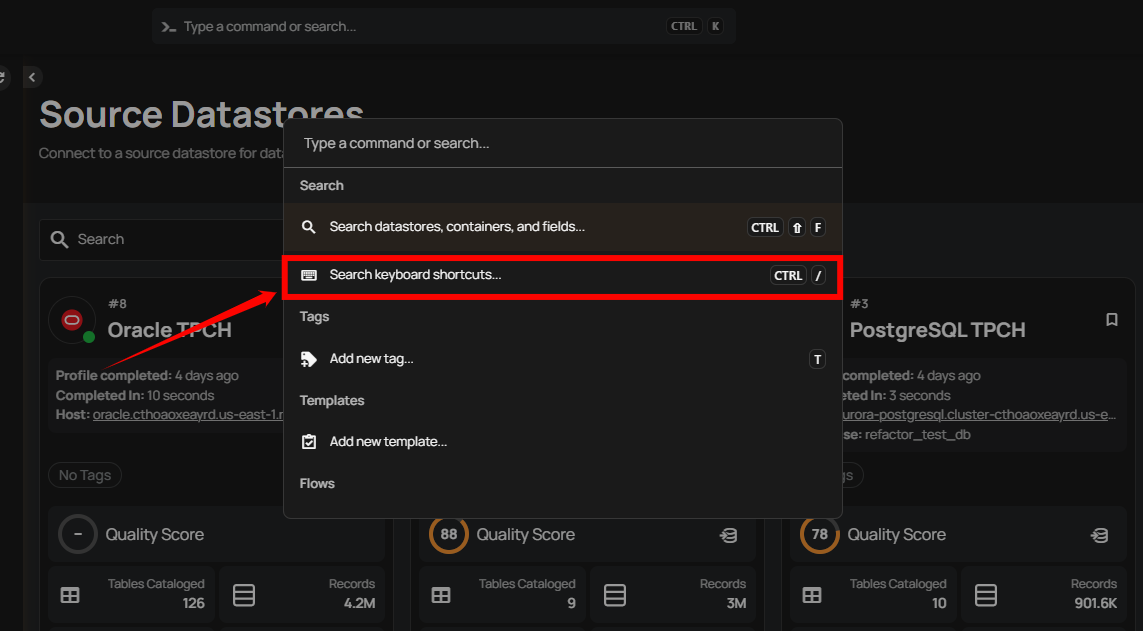
Task: Click the keyboard icon in Search keyboard shortcuts row
Action: (309, 276)
